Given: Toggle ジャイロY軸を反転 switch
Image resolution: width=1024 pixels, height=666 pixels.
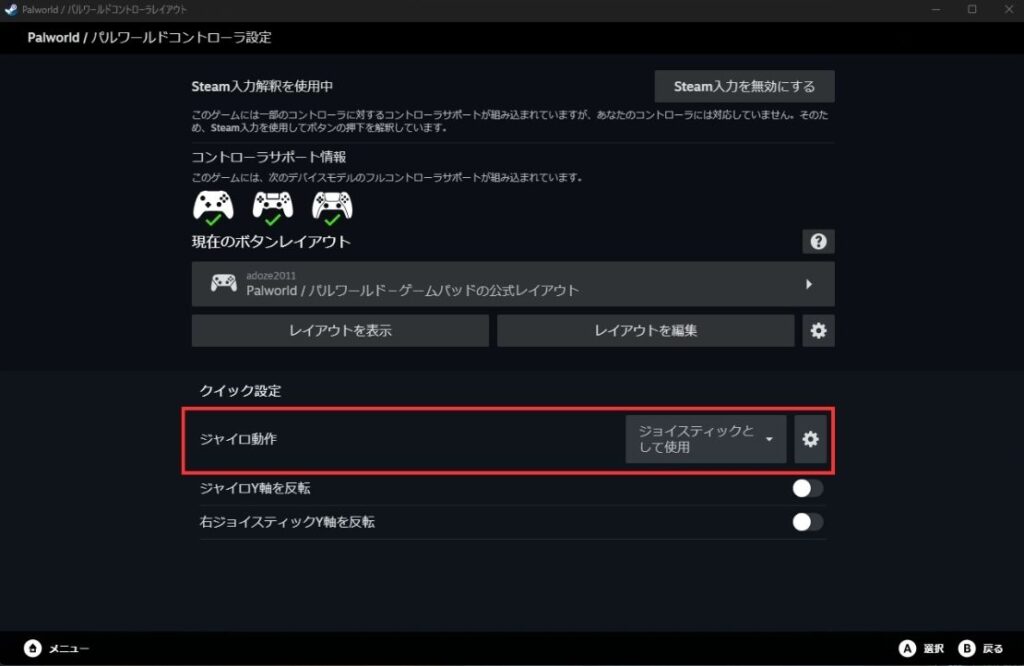Looking at the screenshot, I should (807, 488).
